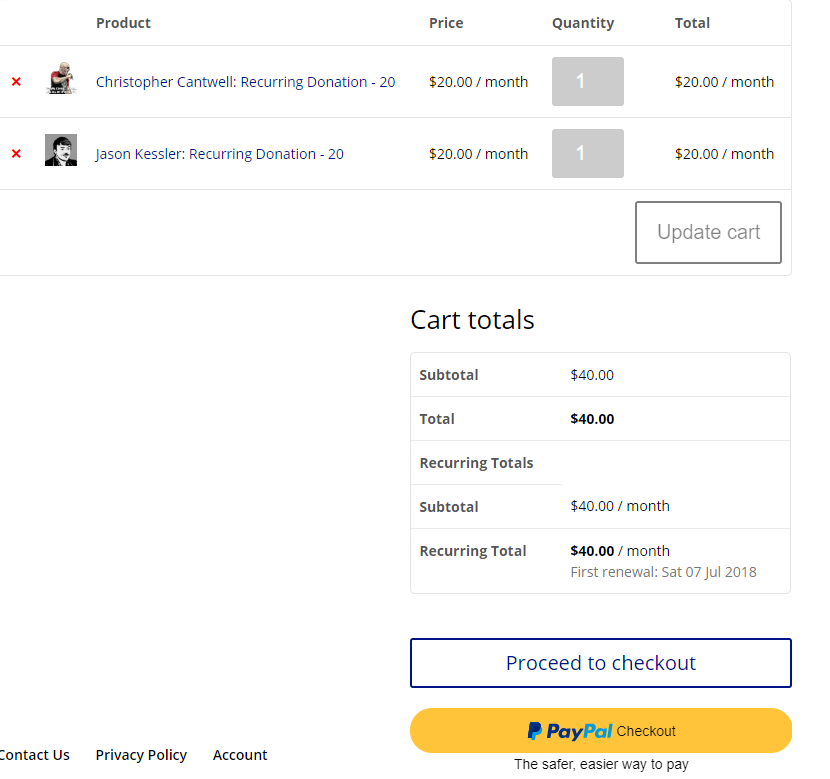Pay with PayPal Checkout button

pos(601,731)
